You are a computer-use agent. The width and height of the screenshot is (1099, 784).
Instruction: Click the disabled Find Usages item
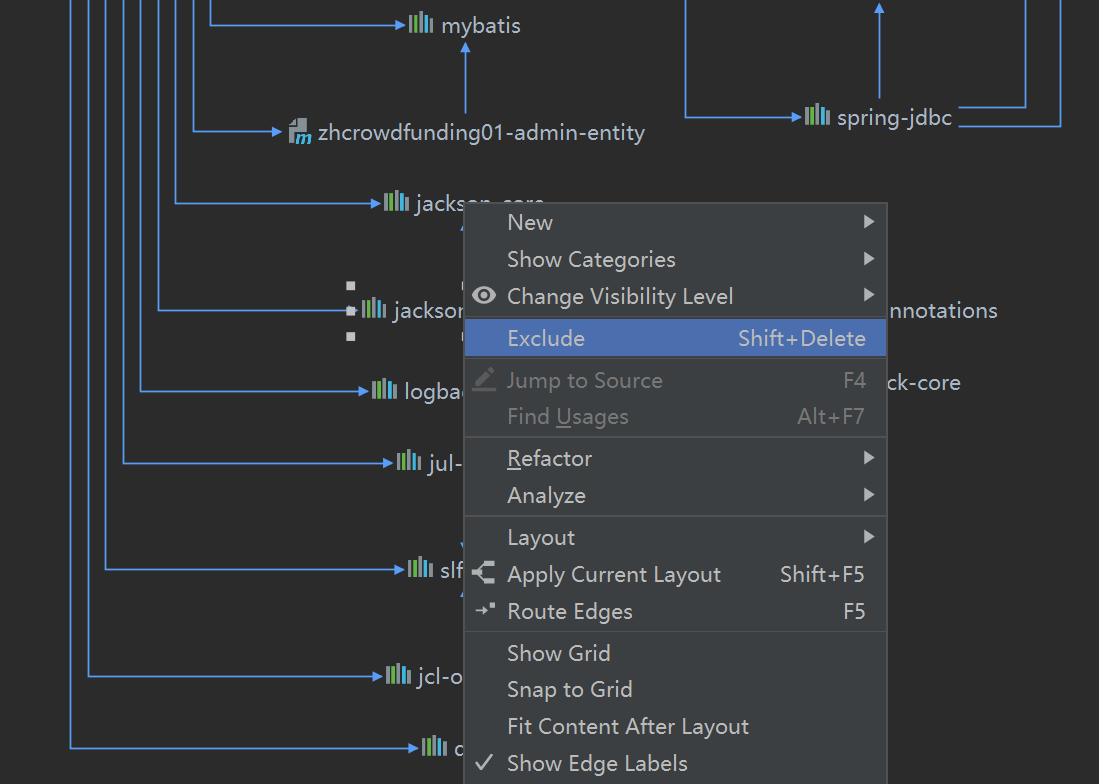[676, 417]
